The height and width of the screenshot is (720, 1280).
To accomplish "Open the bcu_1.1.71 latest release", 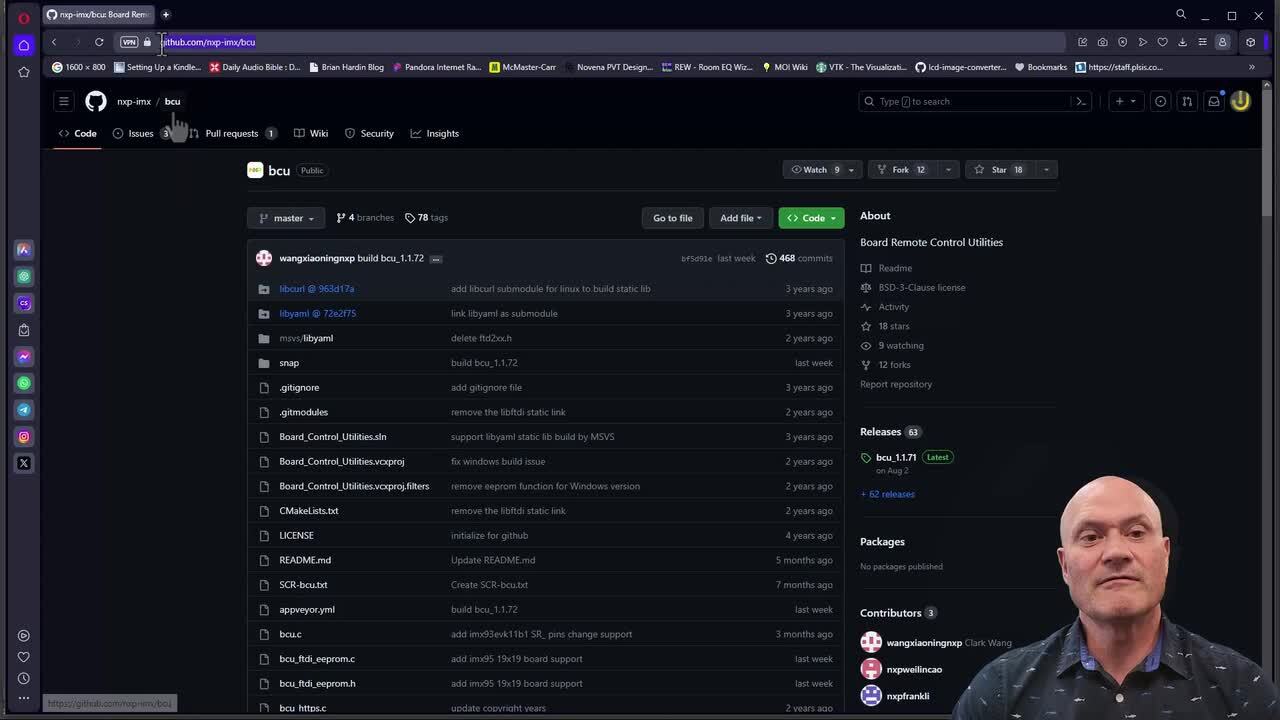I will (x=896, y=457).
